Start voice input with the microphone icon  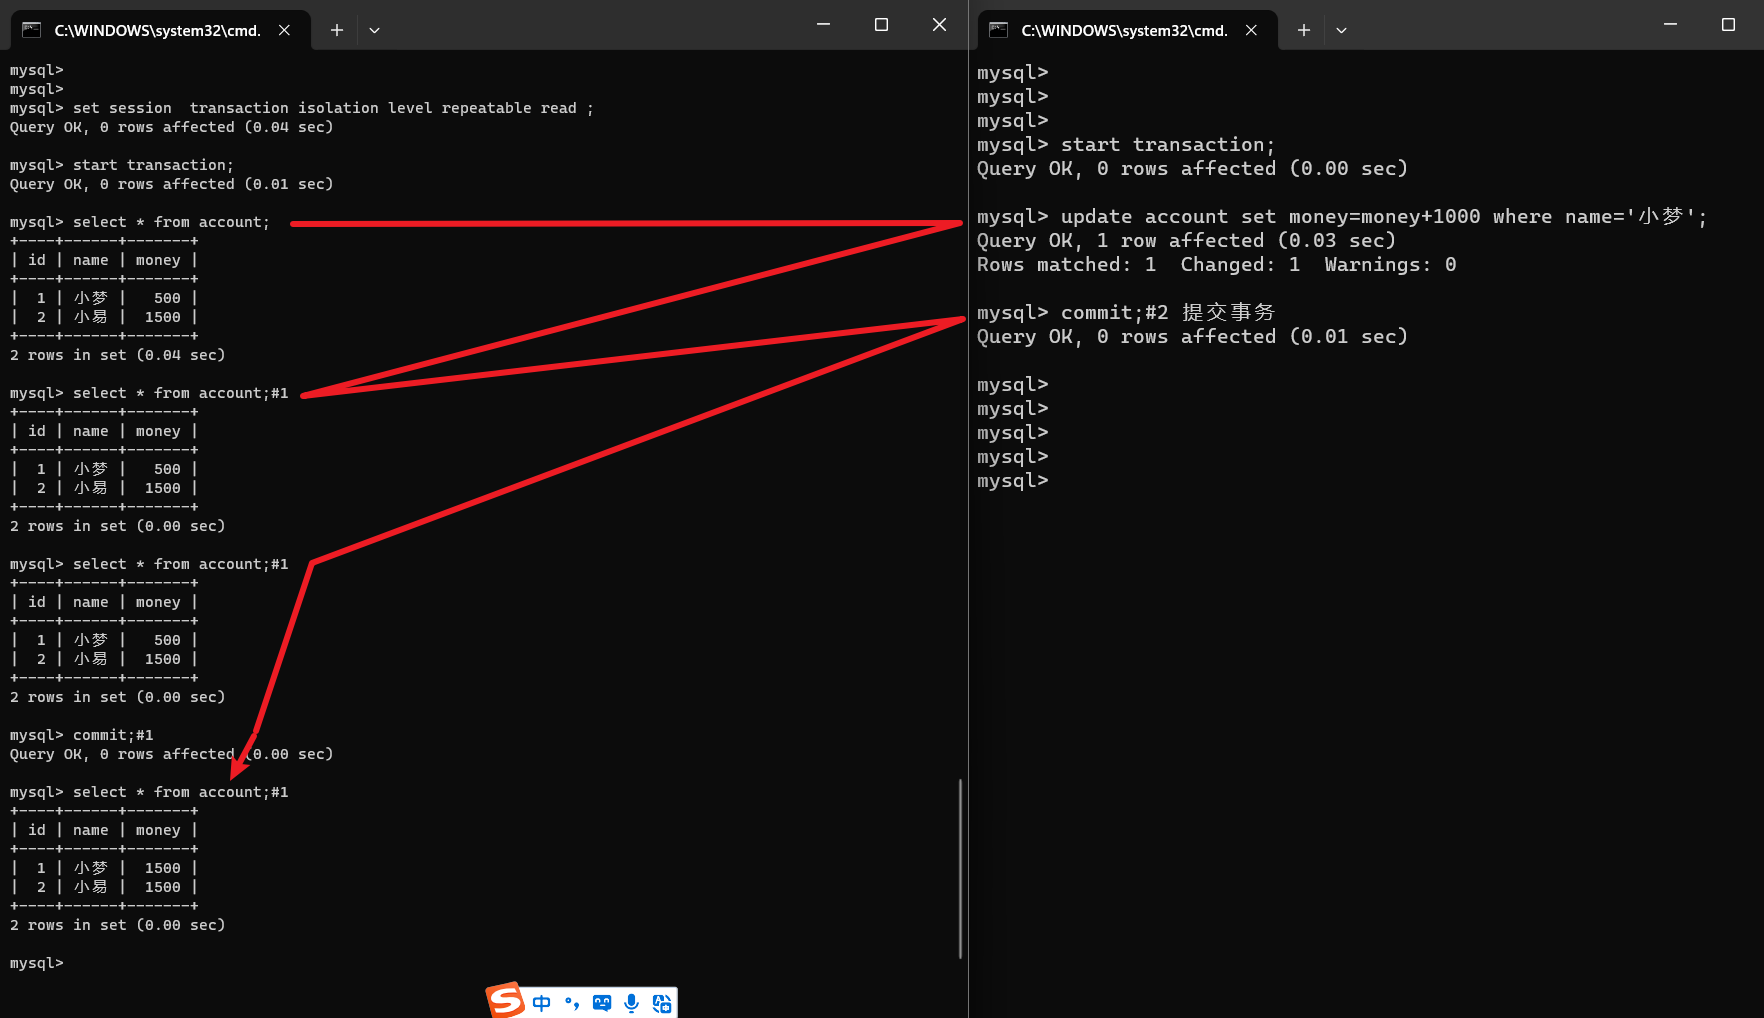click(x=631, y=1003)
